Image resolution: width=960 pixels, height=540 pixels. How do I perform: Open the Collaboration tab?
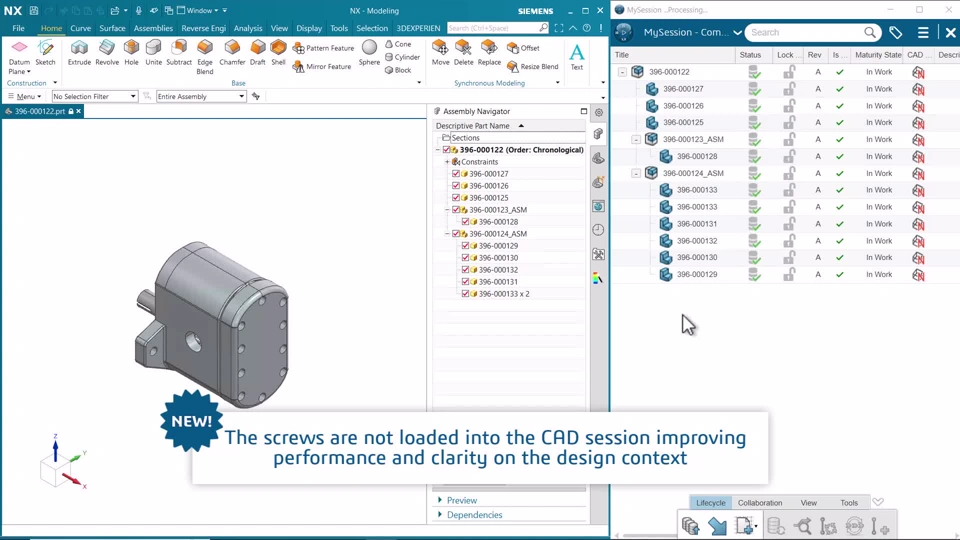[x=760, y=503]
